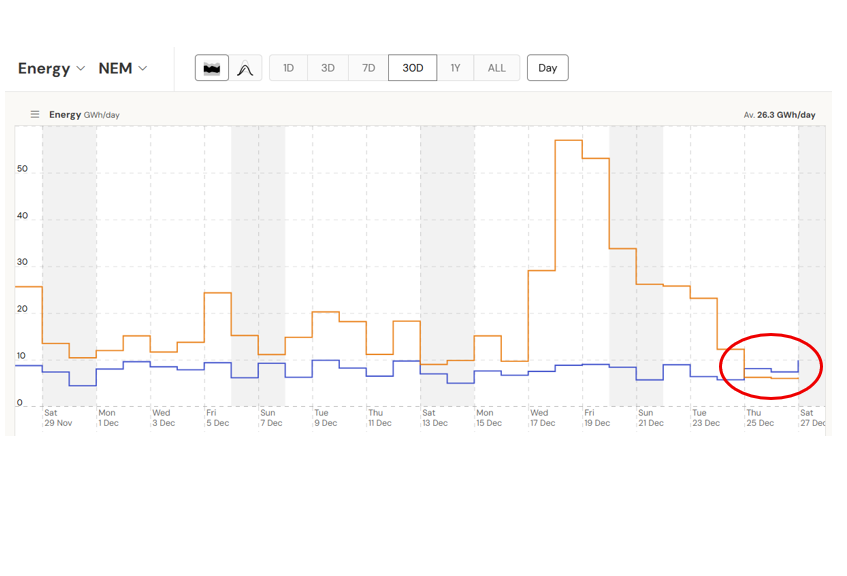Select the stacked area chart icon
847x576 pixels.
click(x=212, y=68)
